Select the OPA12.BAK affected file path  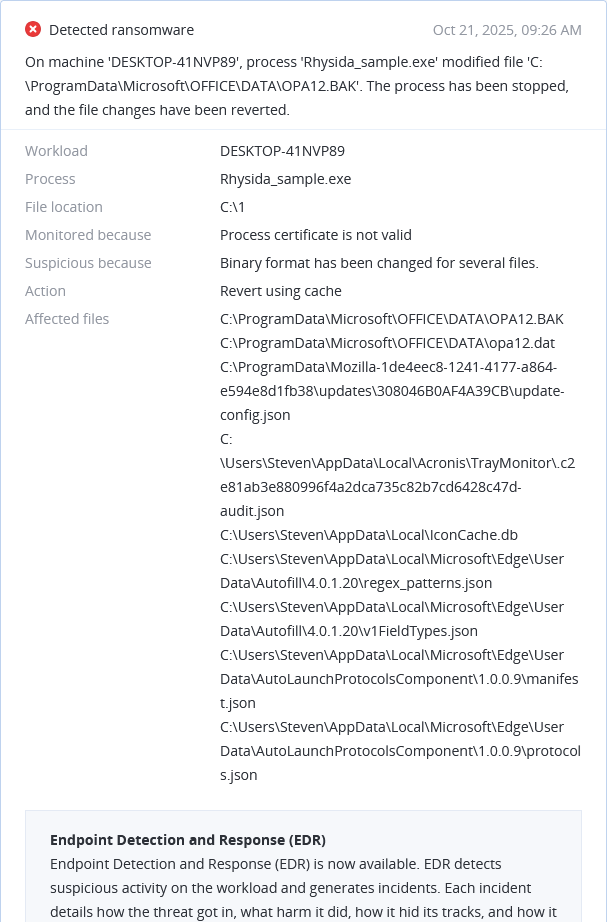(x=391, y=319)
